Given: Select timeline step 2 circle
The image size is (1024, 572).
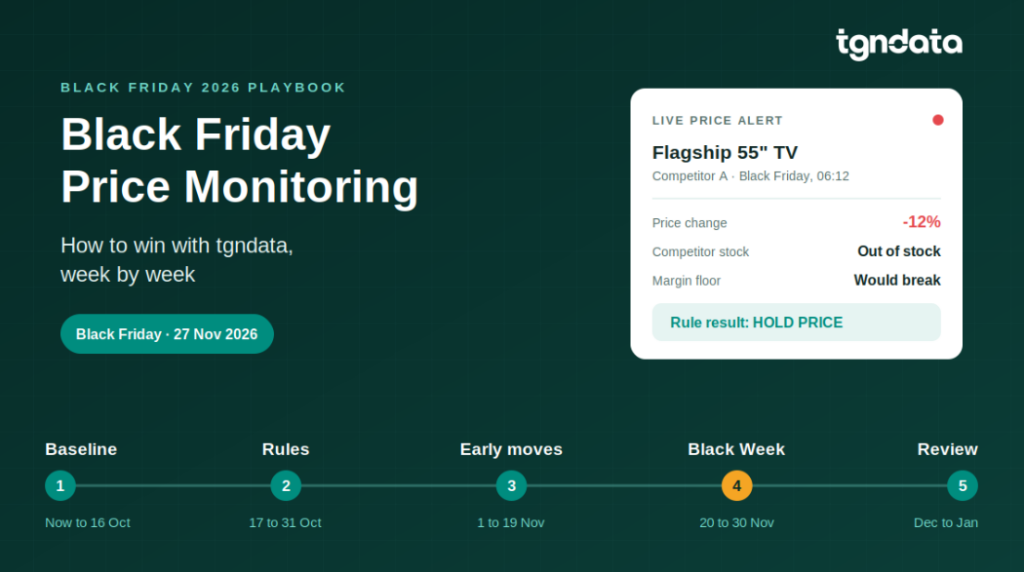Looking at the screenshot, I should pos(286,486).
